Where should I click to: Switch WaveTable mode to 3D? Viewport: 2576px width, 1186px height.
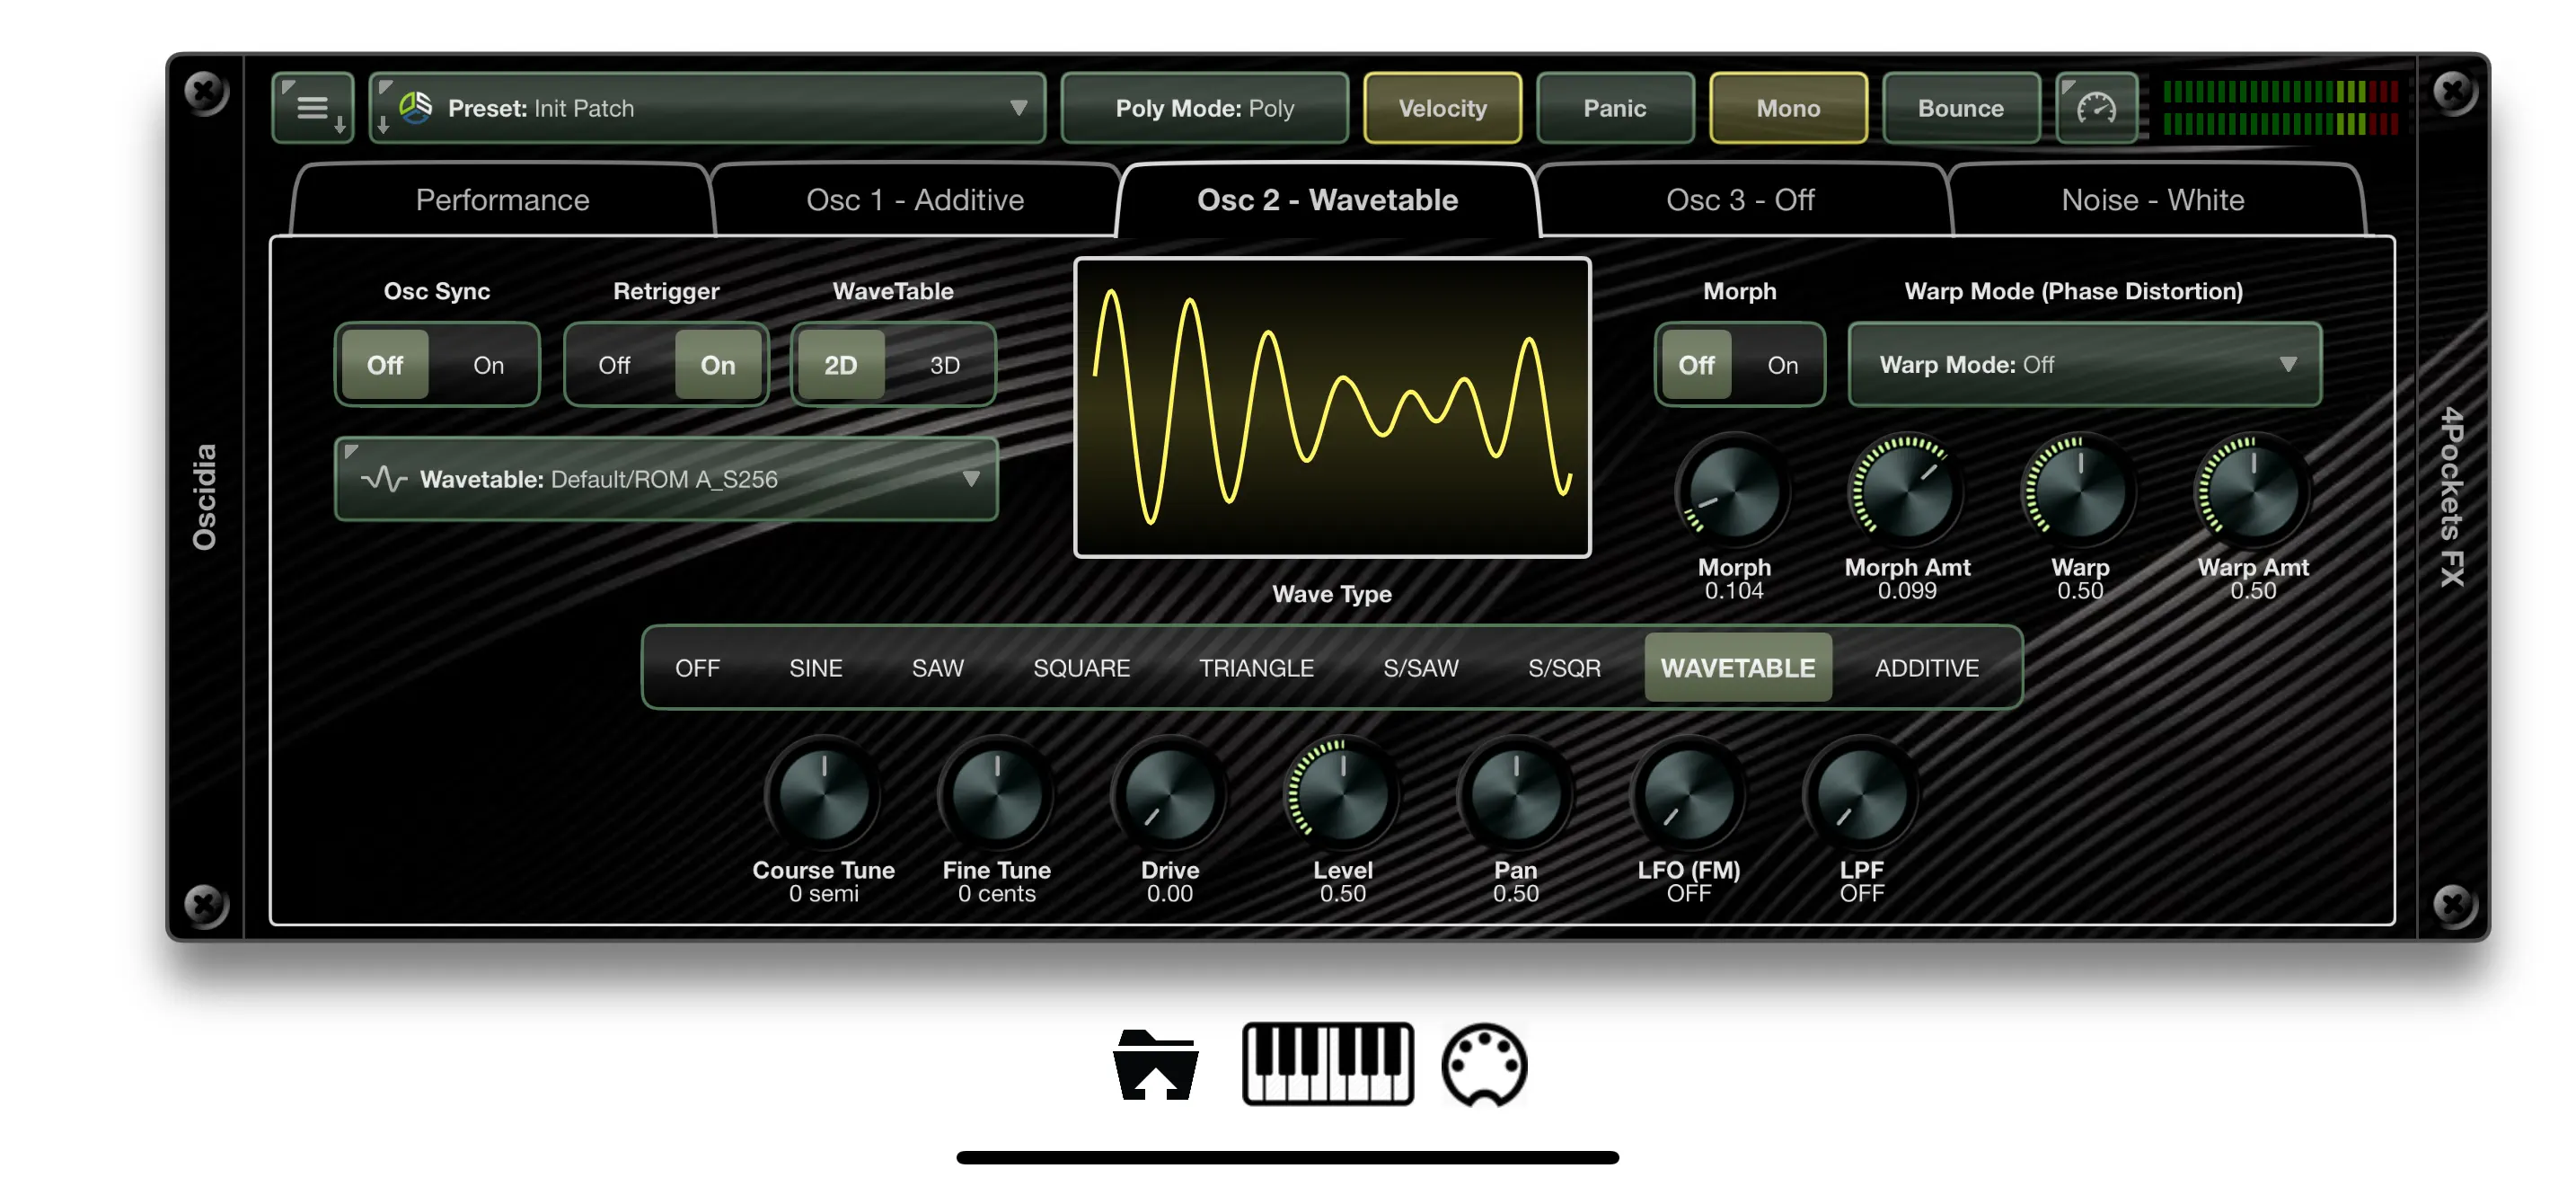pos(944,365)
